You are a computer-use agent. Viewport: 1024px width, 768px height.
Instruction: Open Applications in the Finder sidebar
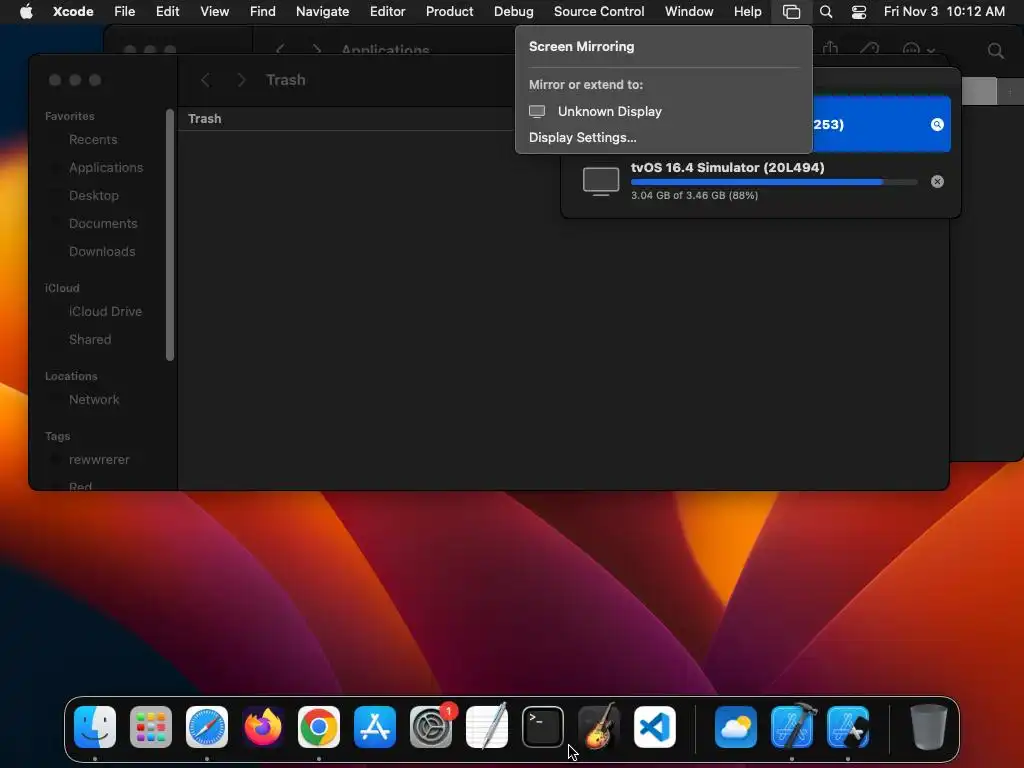106,168
